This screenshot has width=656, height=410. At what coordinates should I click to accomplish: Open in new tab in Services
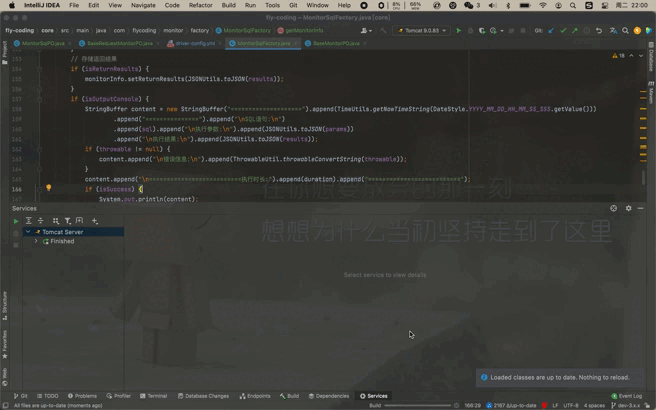[x=79, y=220]
